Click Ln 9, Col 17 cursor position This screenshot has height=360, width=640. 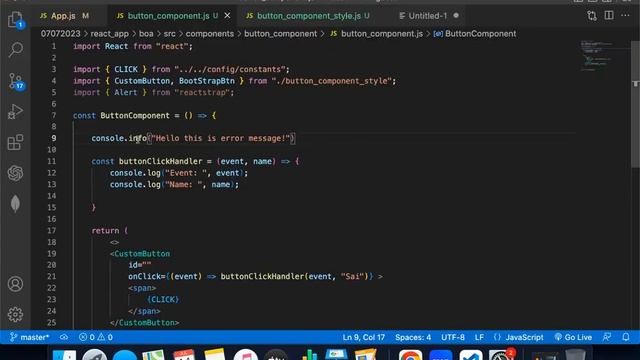[364, 337]
